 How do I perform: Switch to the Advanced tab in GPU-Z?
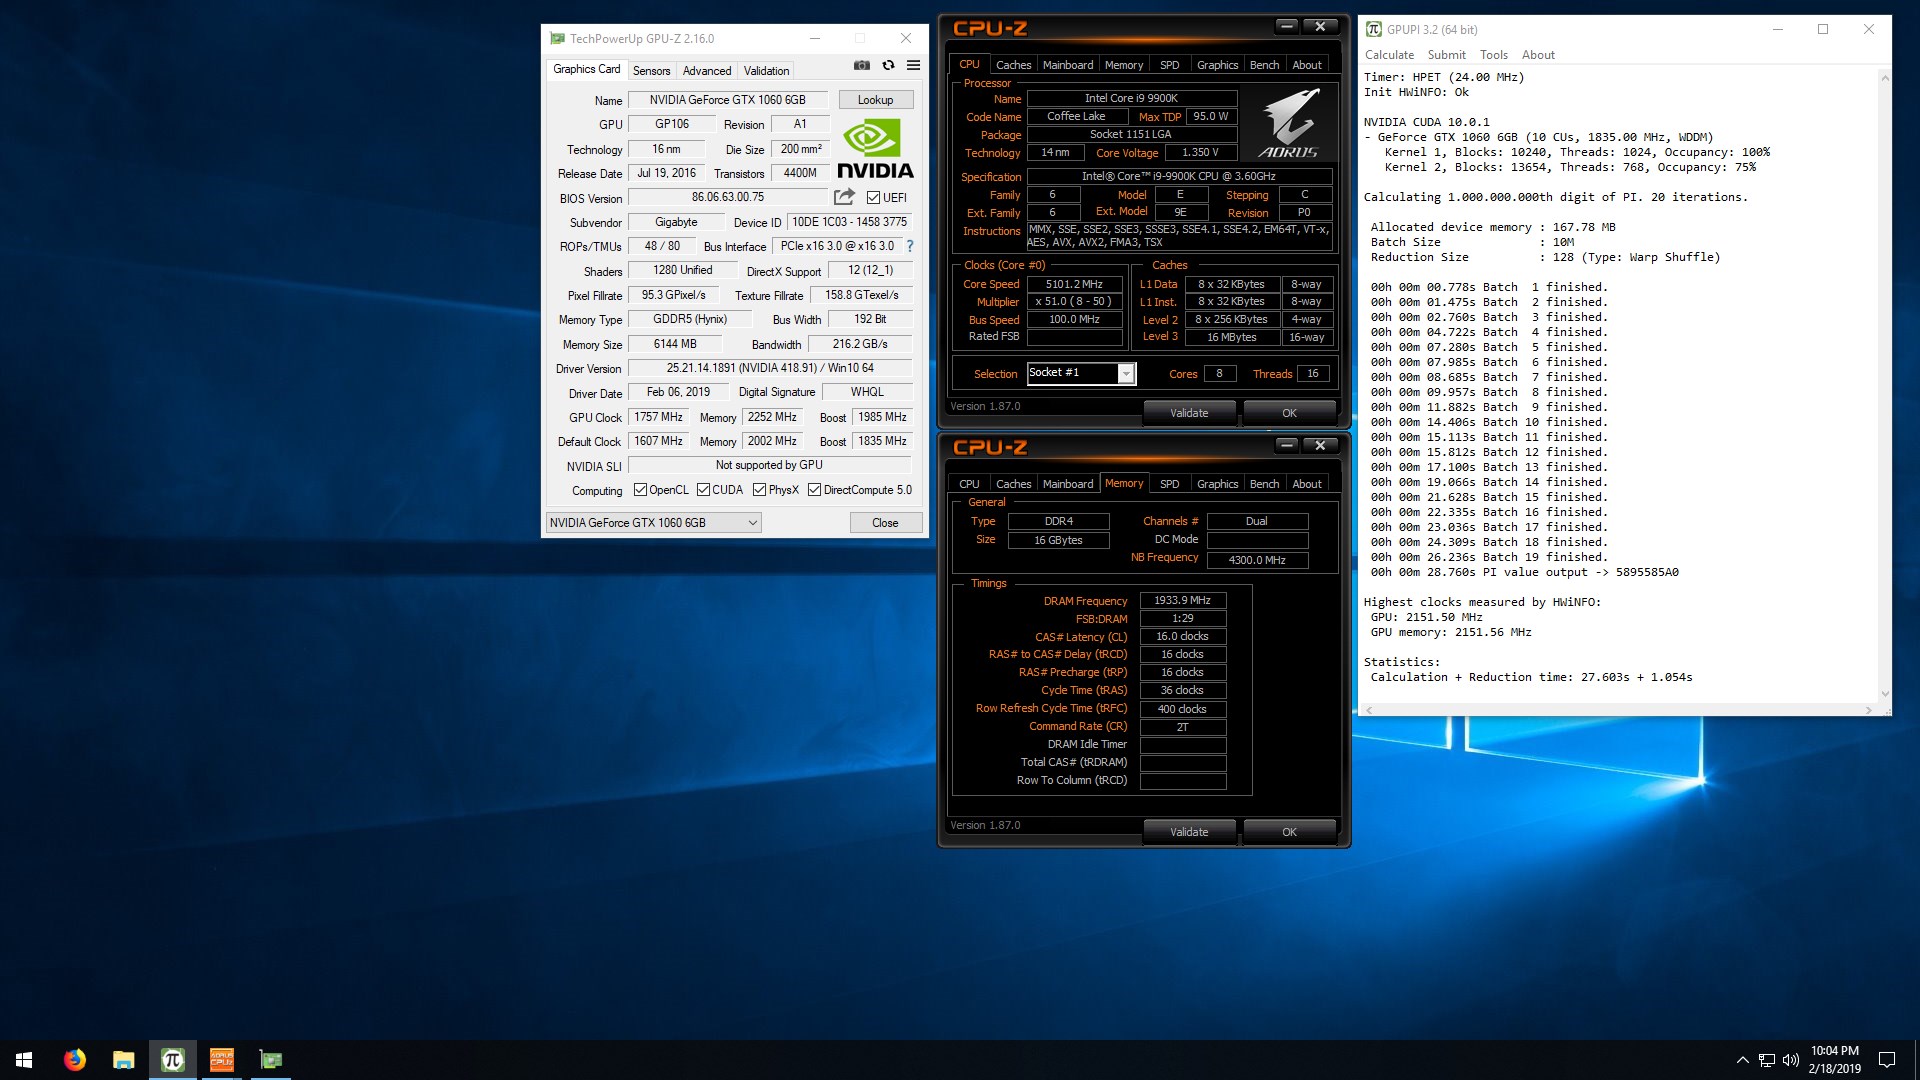click(x=707, y=71)
